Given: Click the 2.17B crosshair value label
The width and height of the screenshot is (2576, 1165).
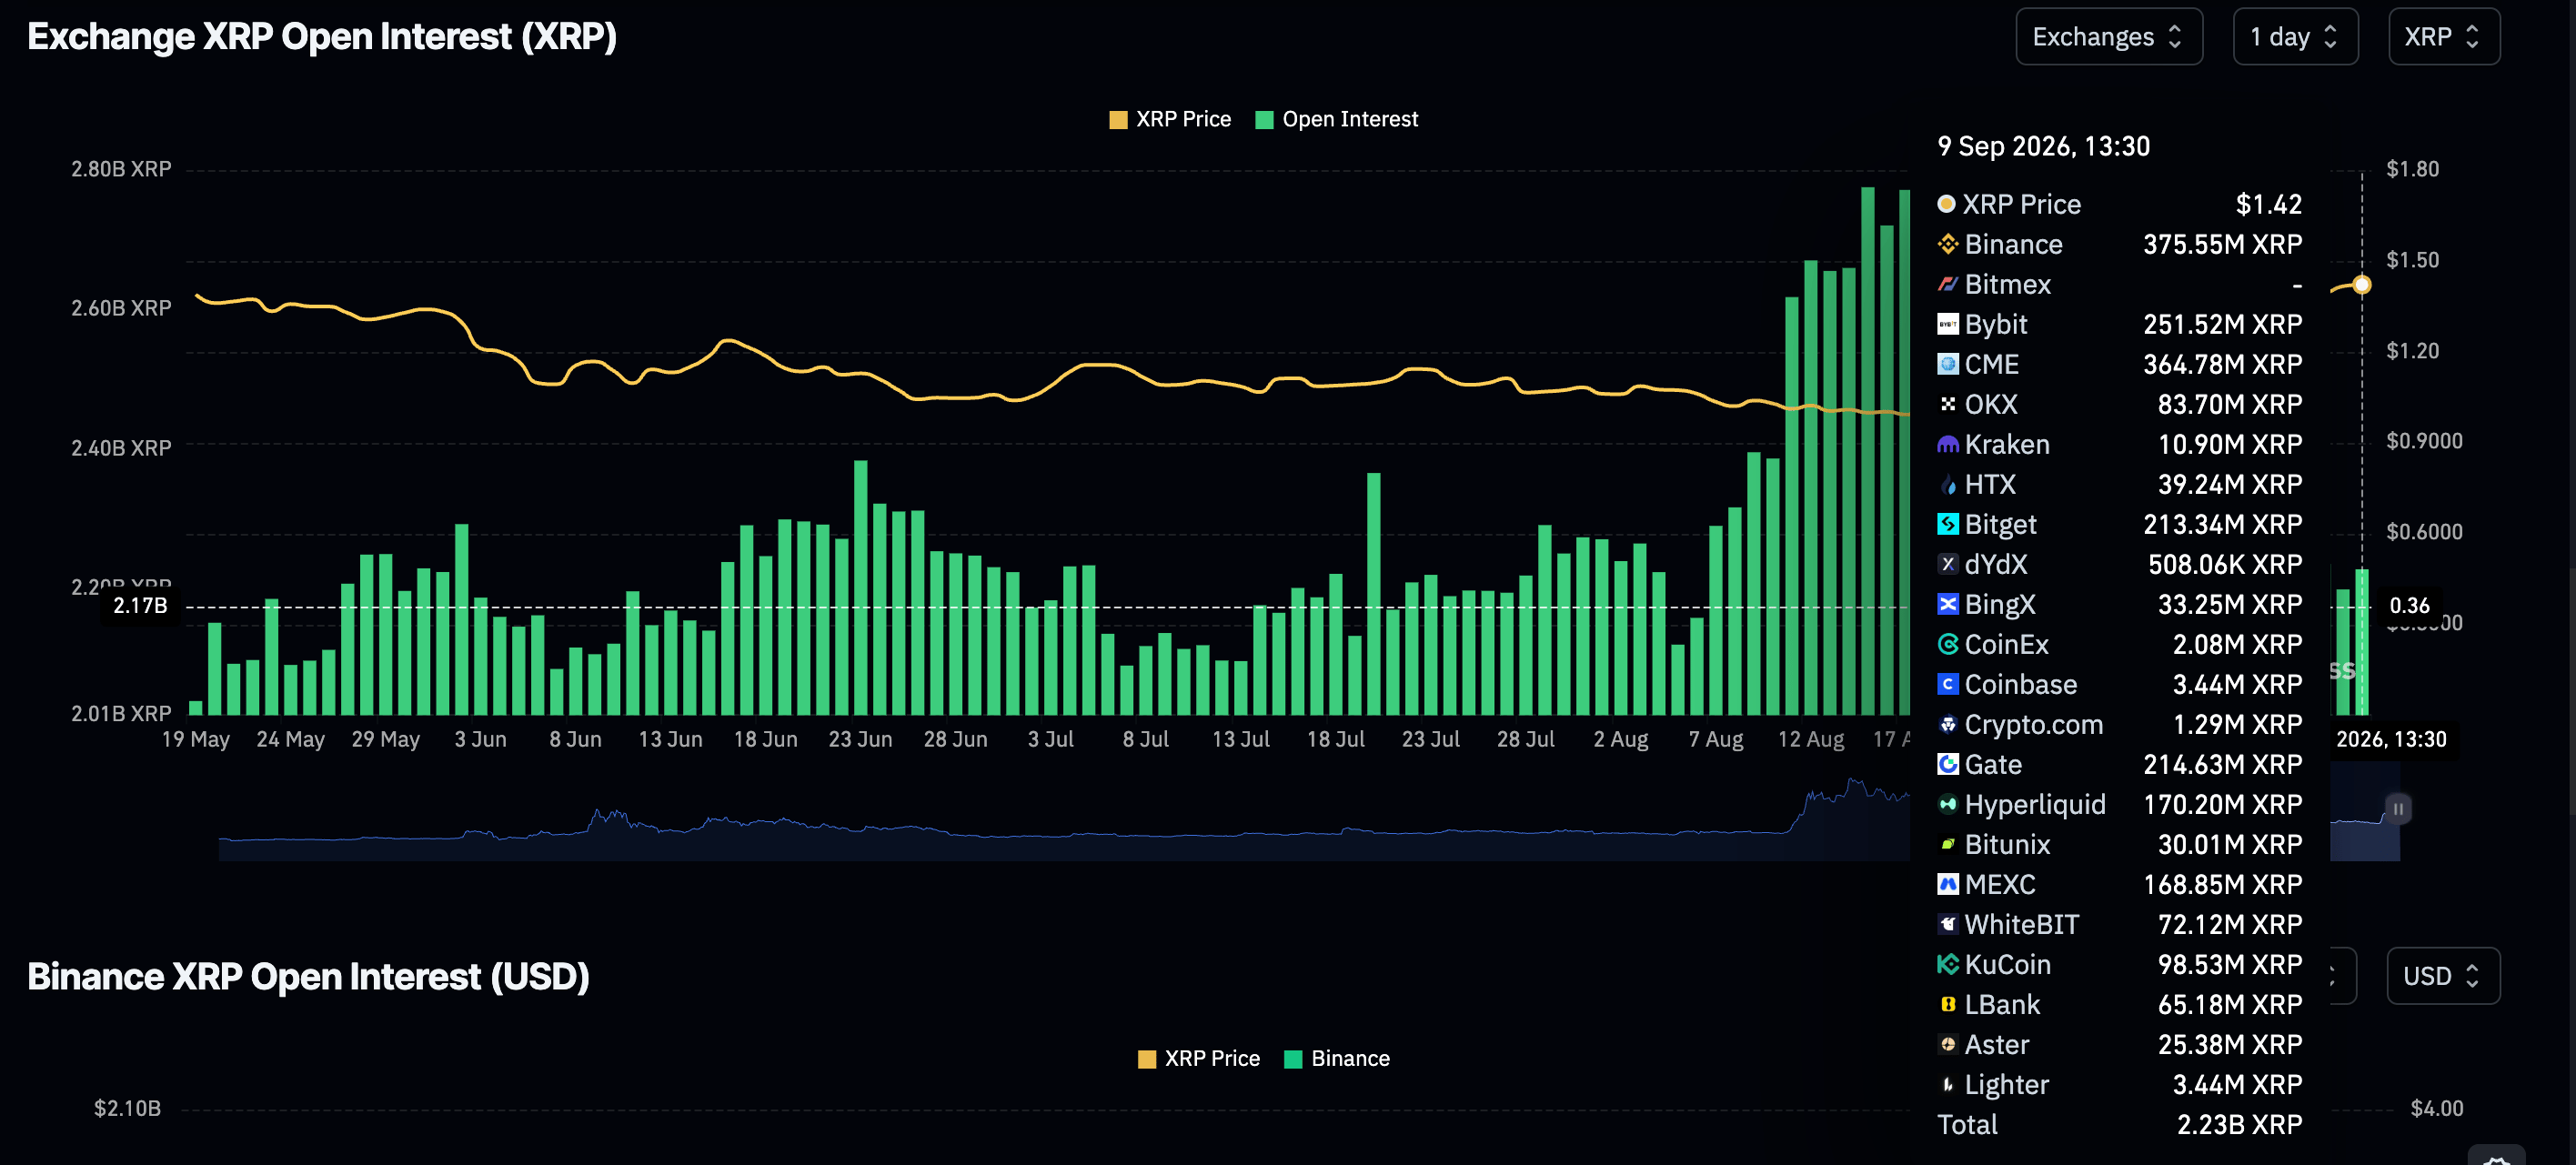Looking at the screenshot, I should 140,606.
